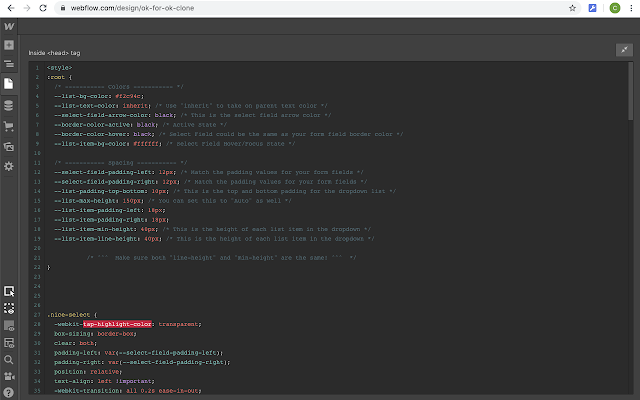Open Chrome three-dot menu
Screen dimensions: 640x400
pos(631,8)
